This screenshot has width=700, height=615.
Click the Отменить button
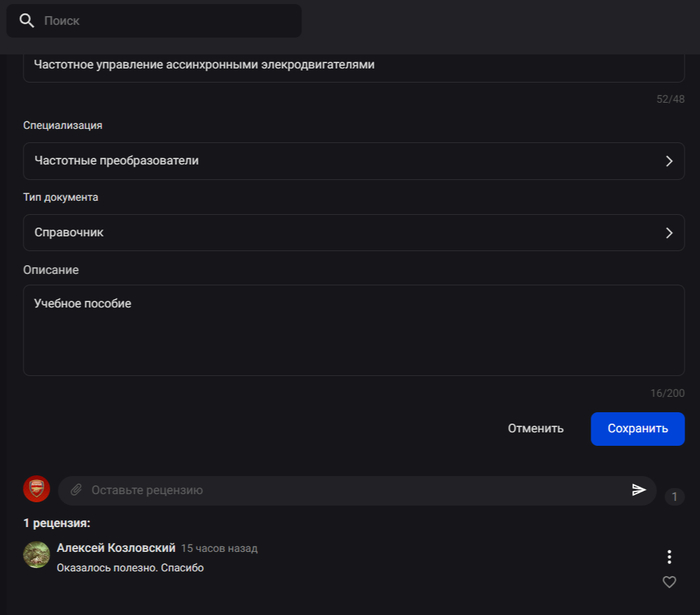click(535, 428)
